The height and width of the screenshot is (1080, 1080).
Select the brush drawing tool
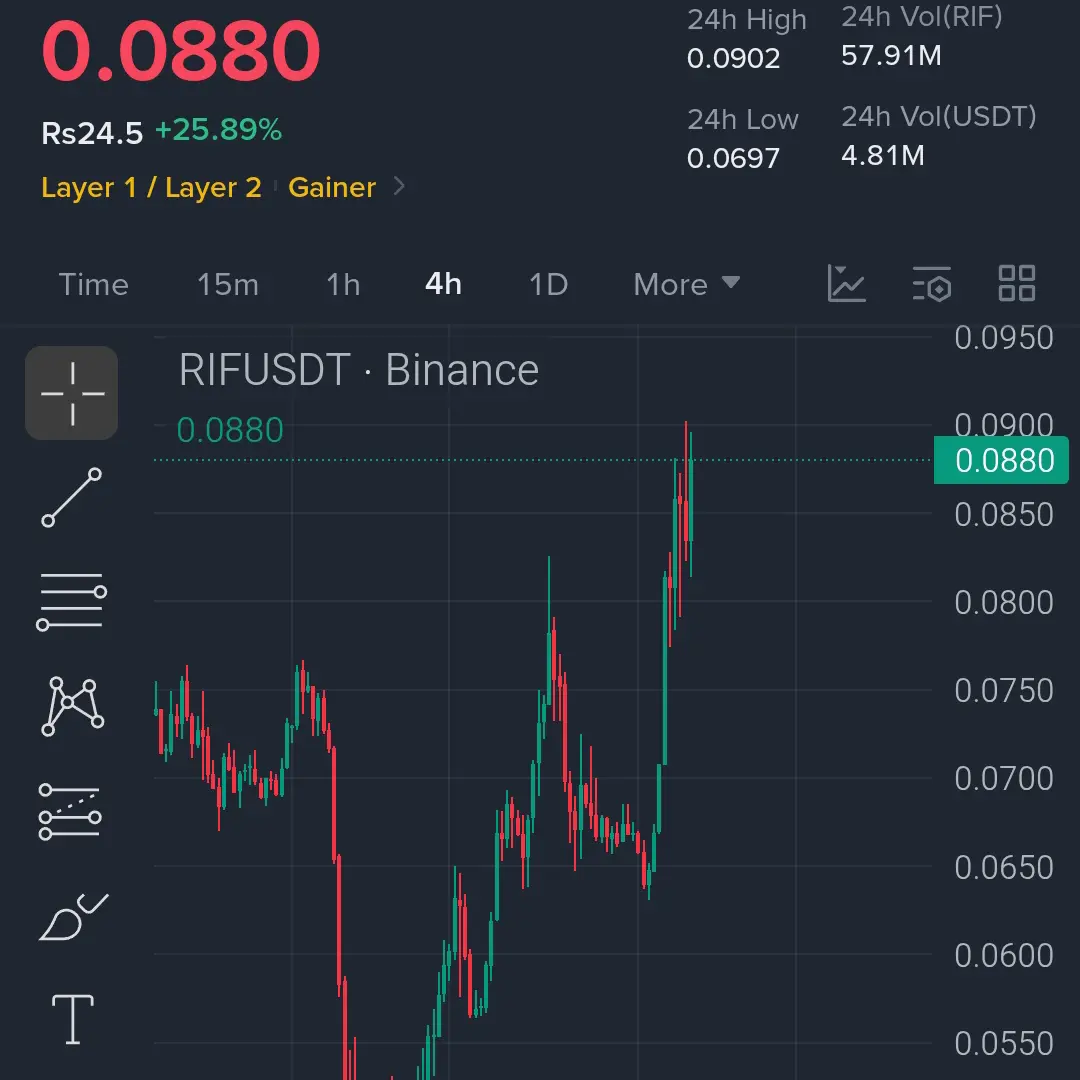(x=73, y=917)
